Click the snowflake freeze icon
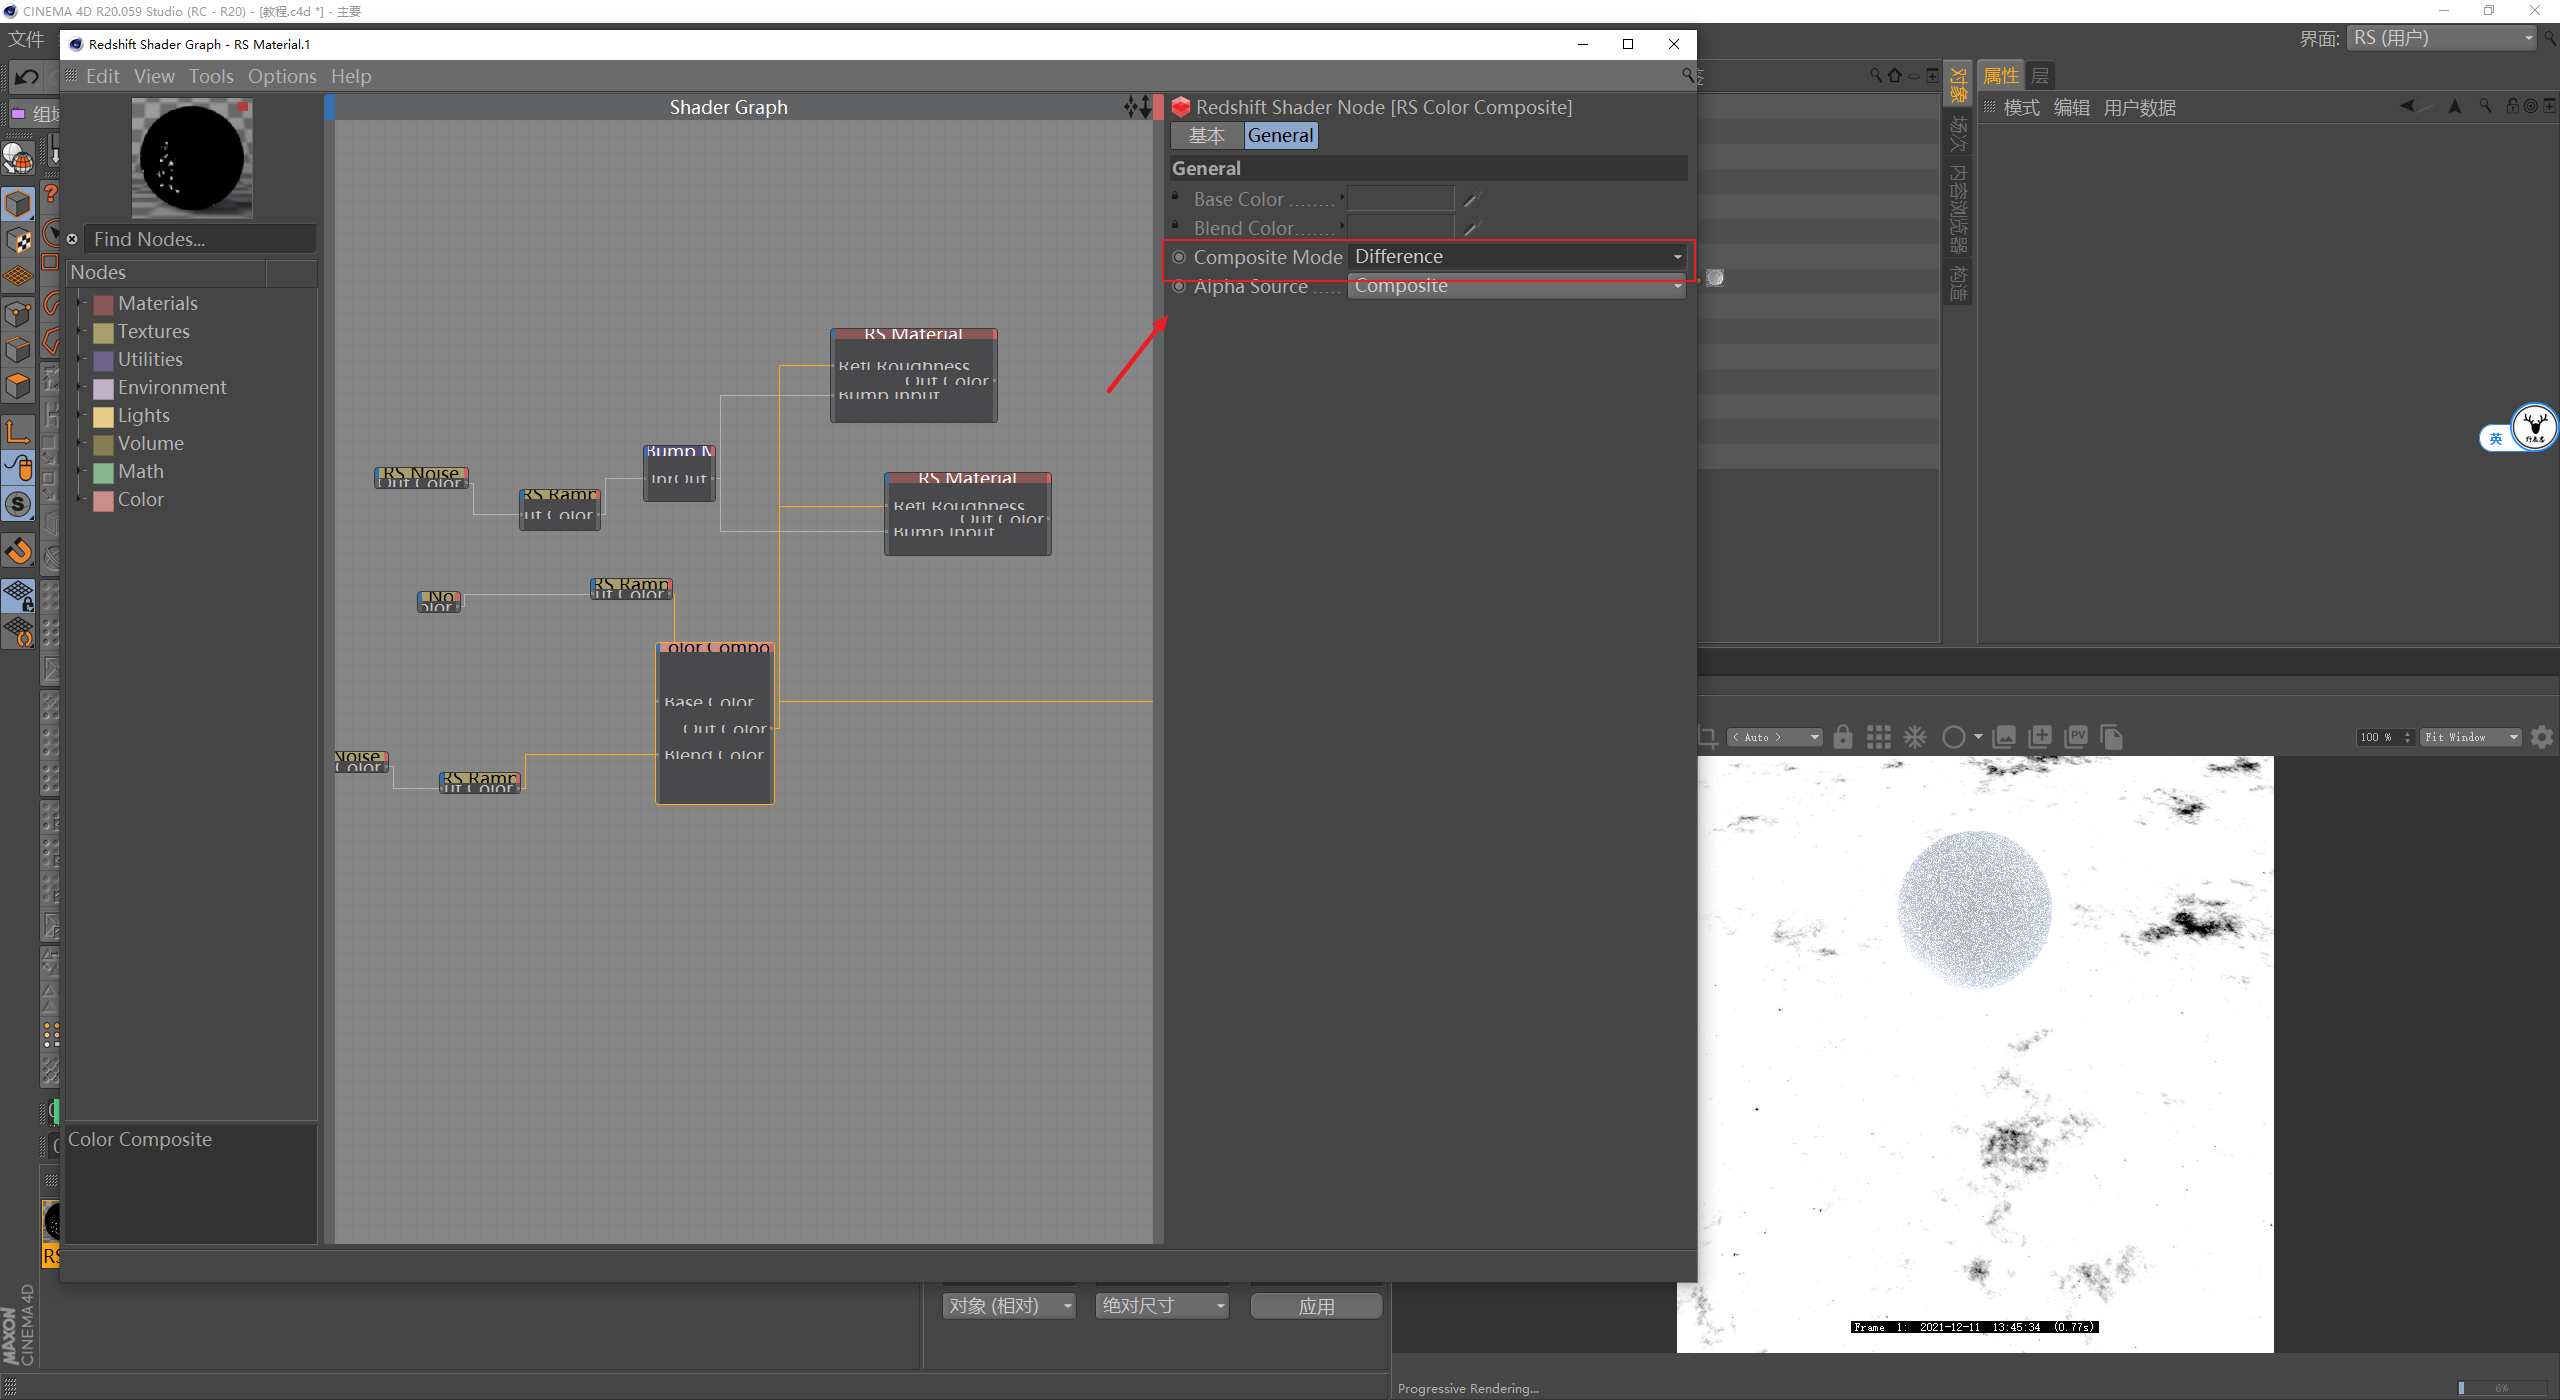Screen dimensions: 2560x1400 tap(1914, 737)
